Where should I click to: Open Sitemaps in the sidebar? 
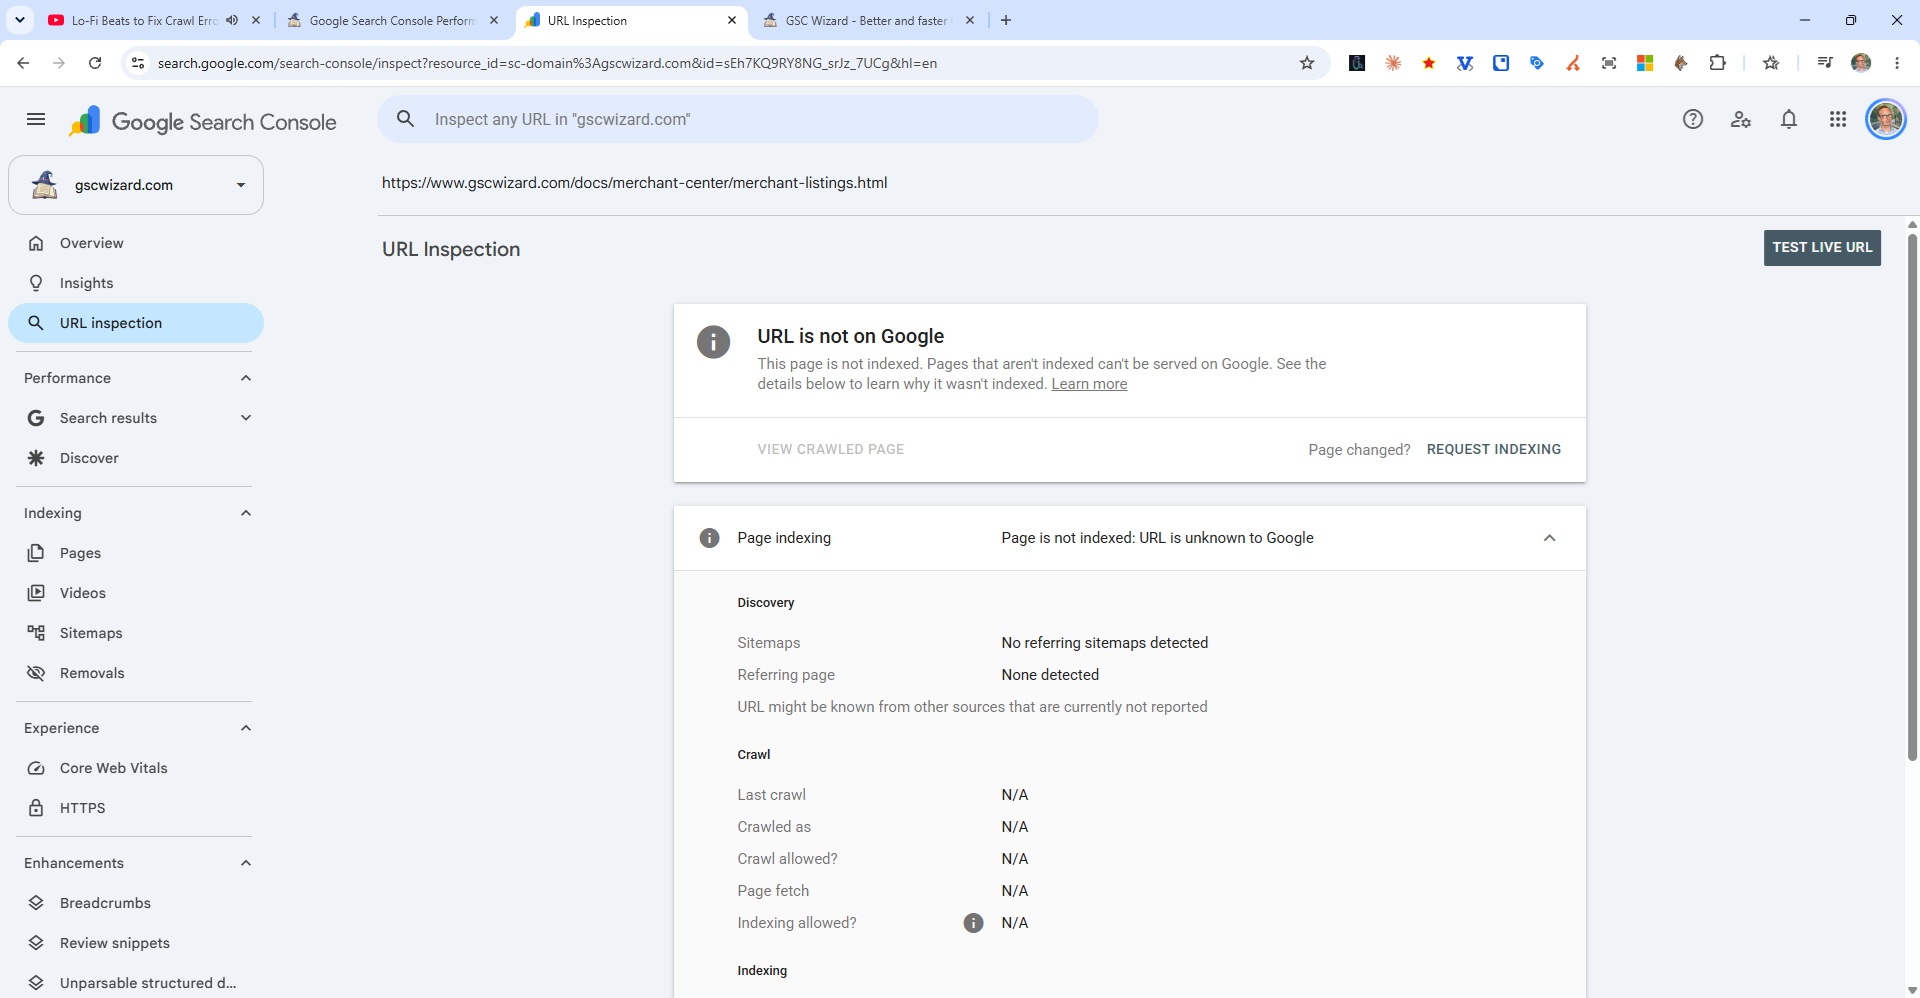[136, 633]
